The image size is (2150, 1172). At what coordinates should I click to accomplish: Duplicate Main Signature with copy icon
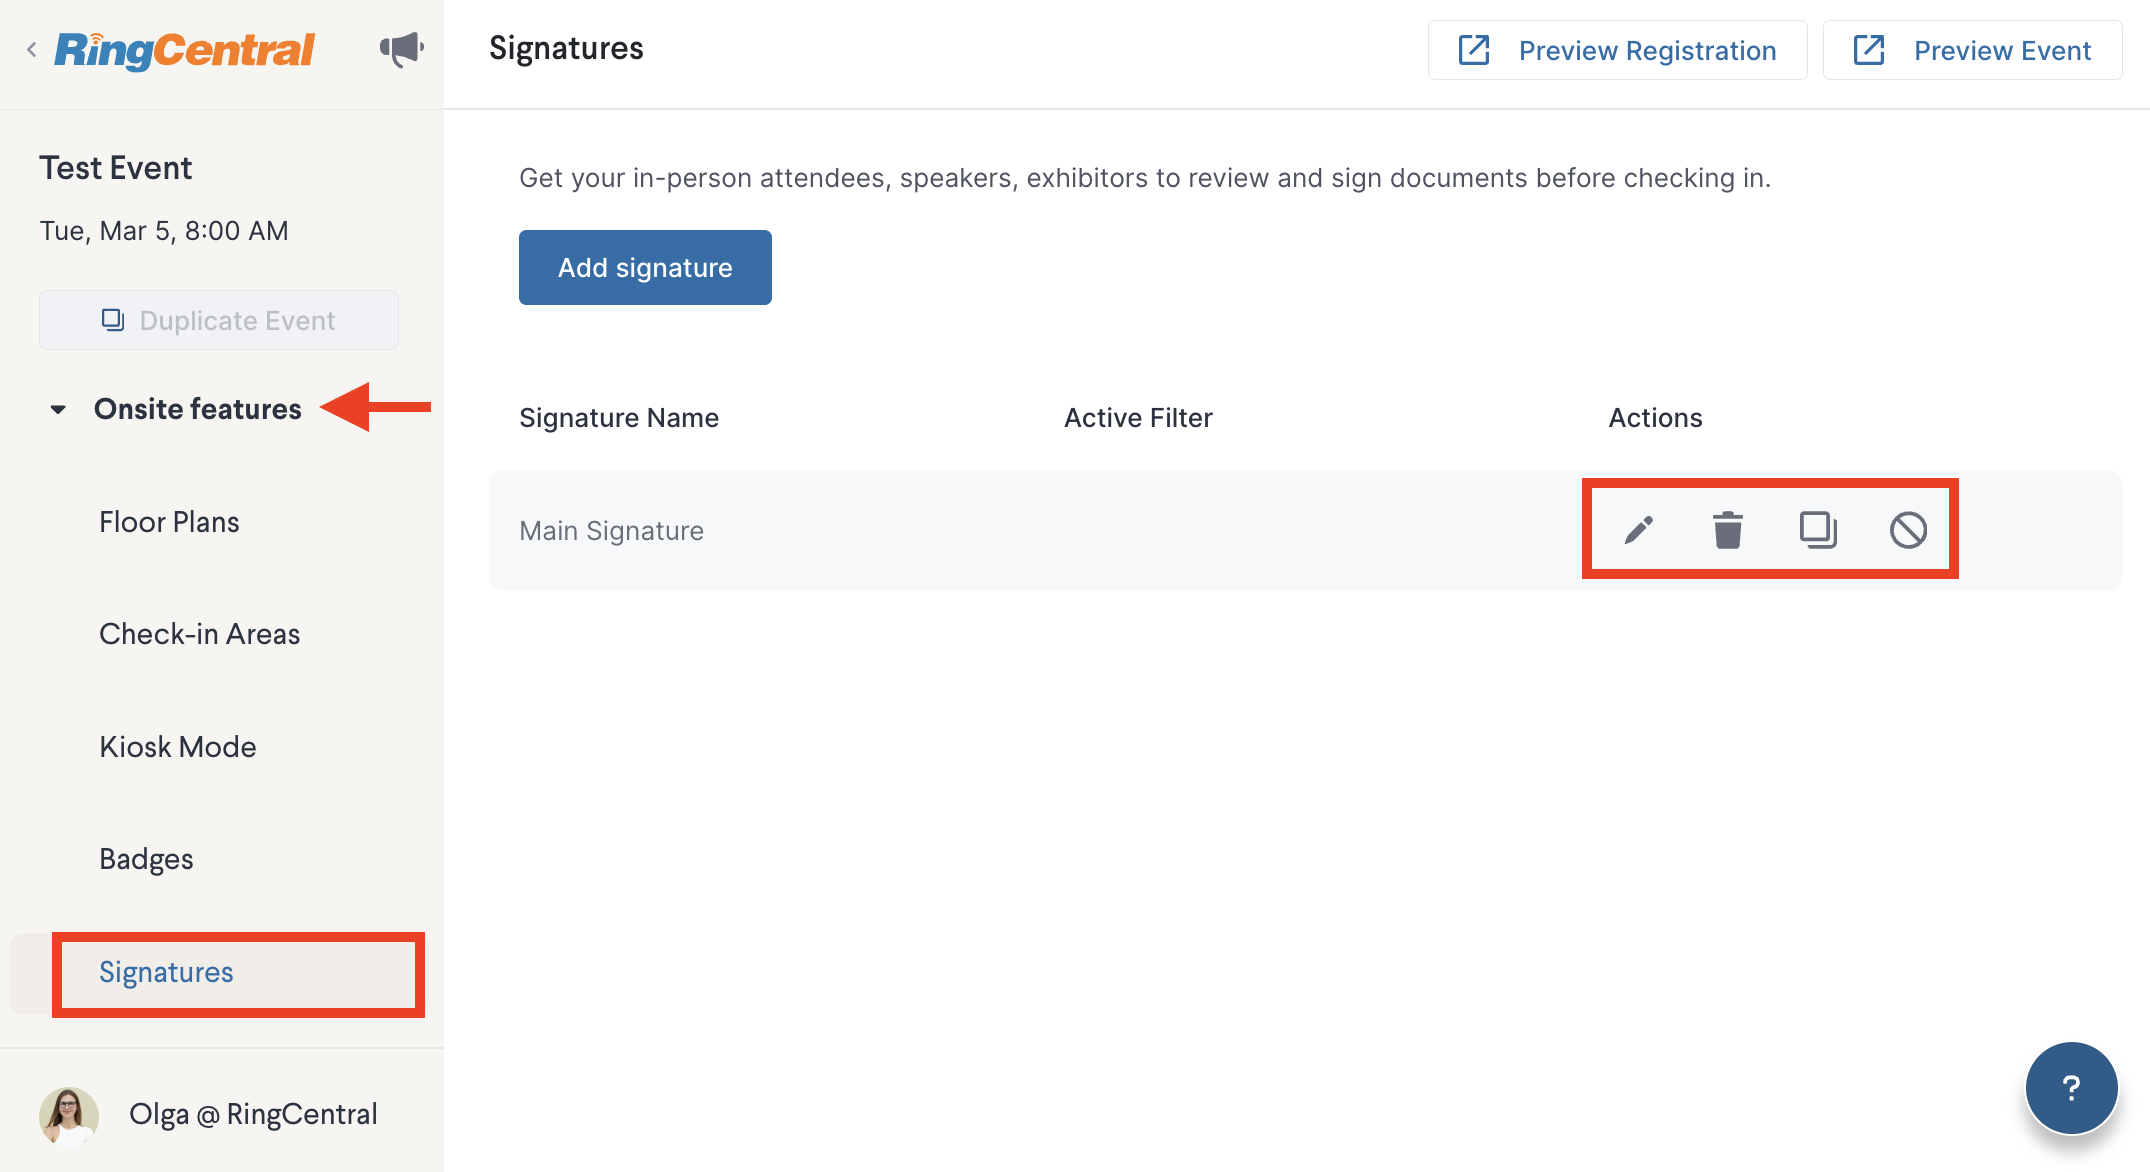1818,530
